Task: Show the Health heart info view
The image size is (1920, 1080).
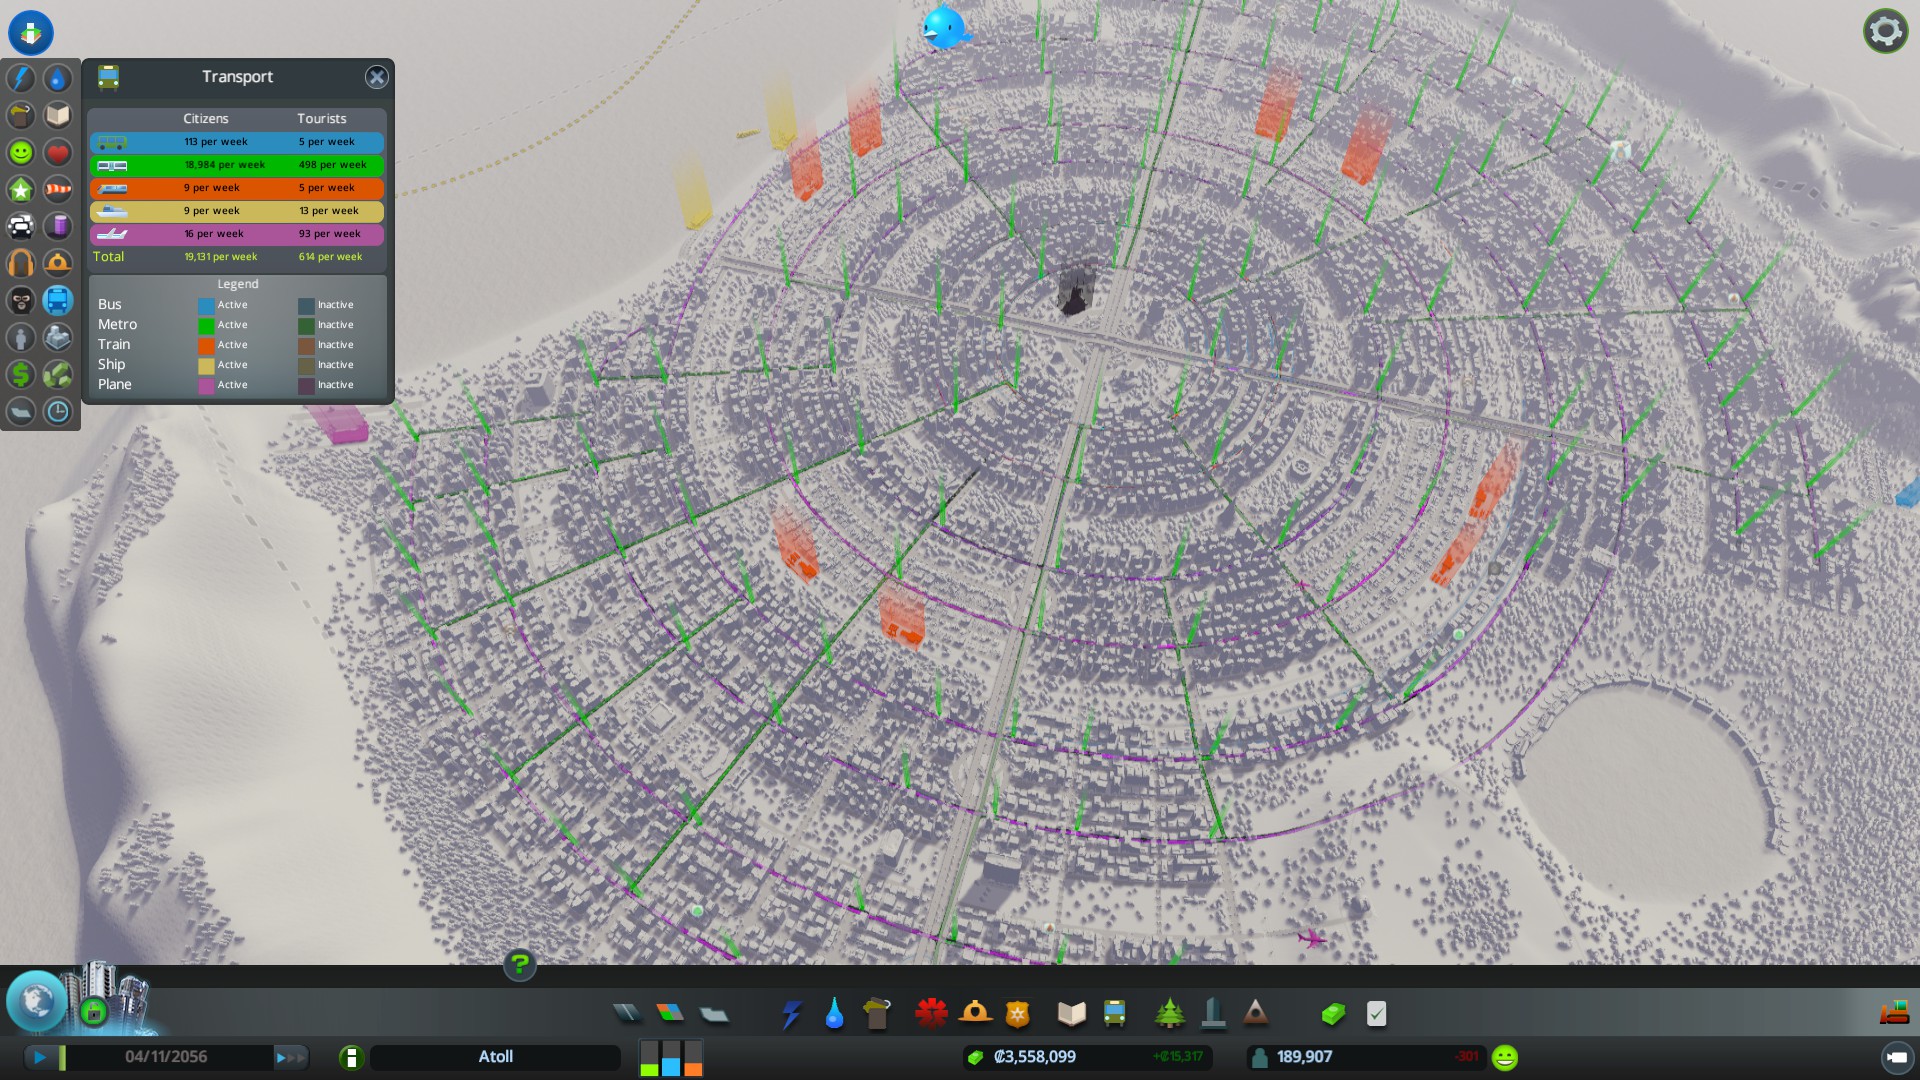Action: click(58, 152)
